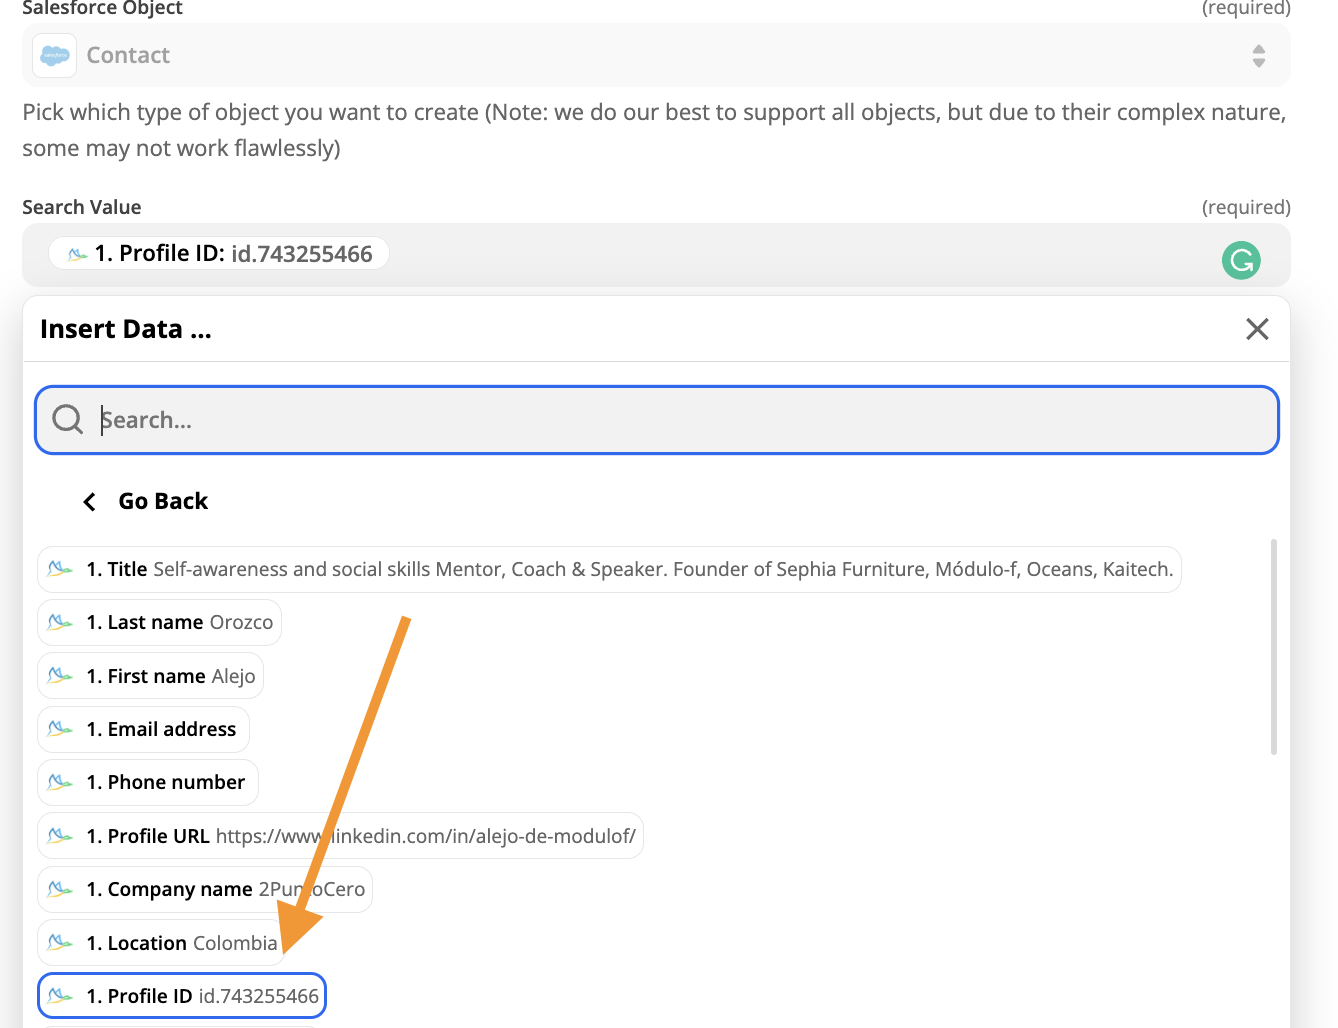
Task: Insert the Last name Orozco item
Action: (x=159, y=623)
